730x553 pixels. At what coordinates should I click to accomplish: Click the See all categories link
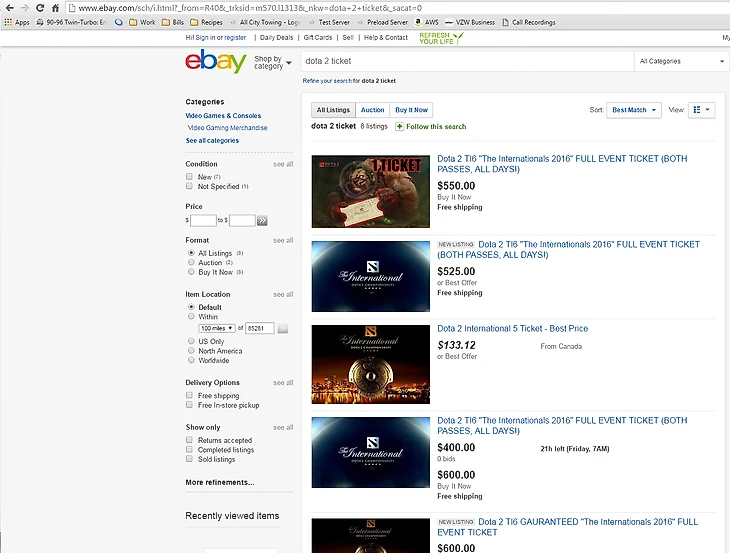(x=212, y=141)
